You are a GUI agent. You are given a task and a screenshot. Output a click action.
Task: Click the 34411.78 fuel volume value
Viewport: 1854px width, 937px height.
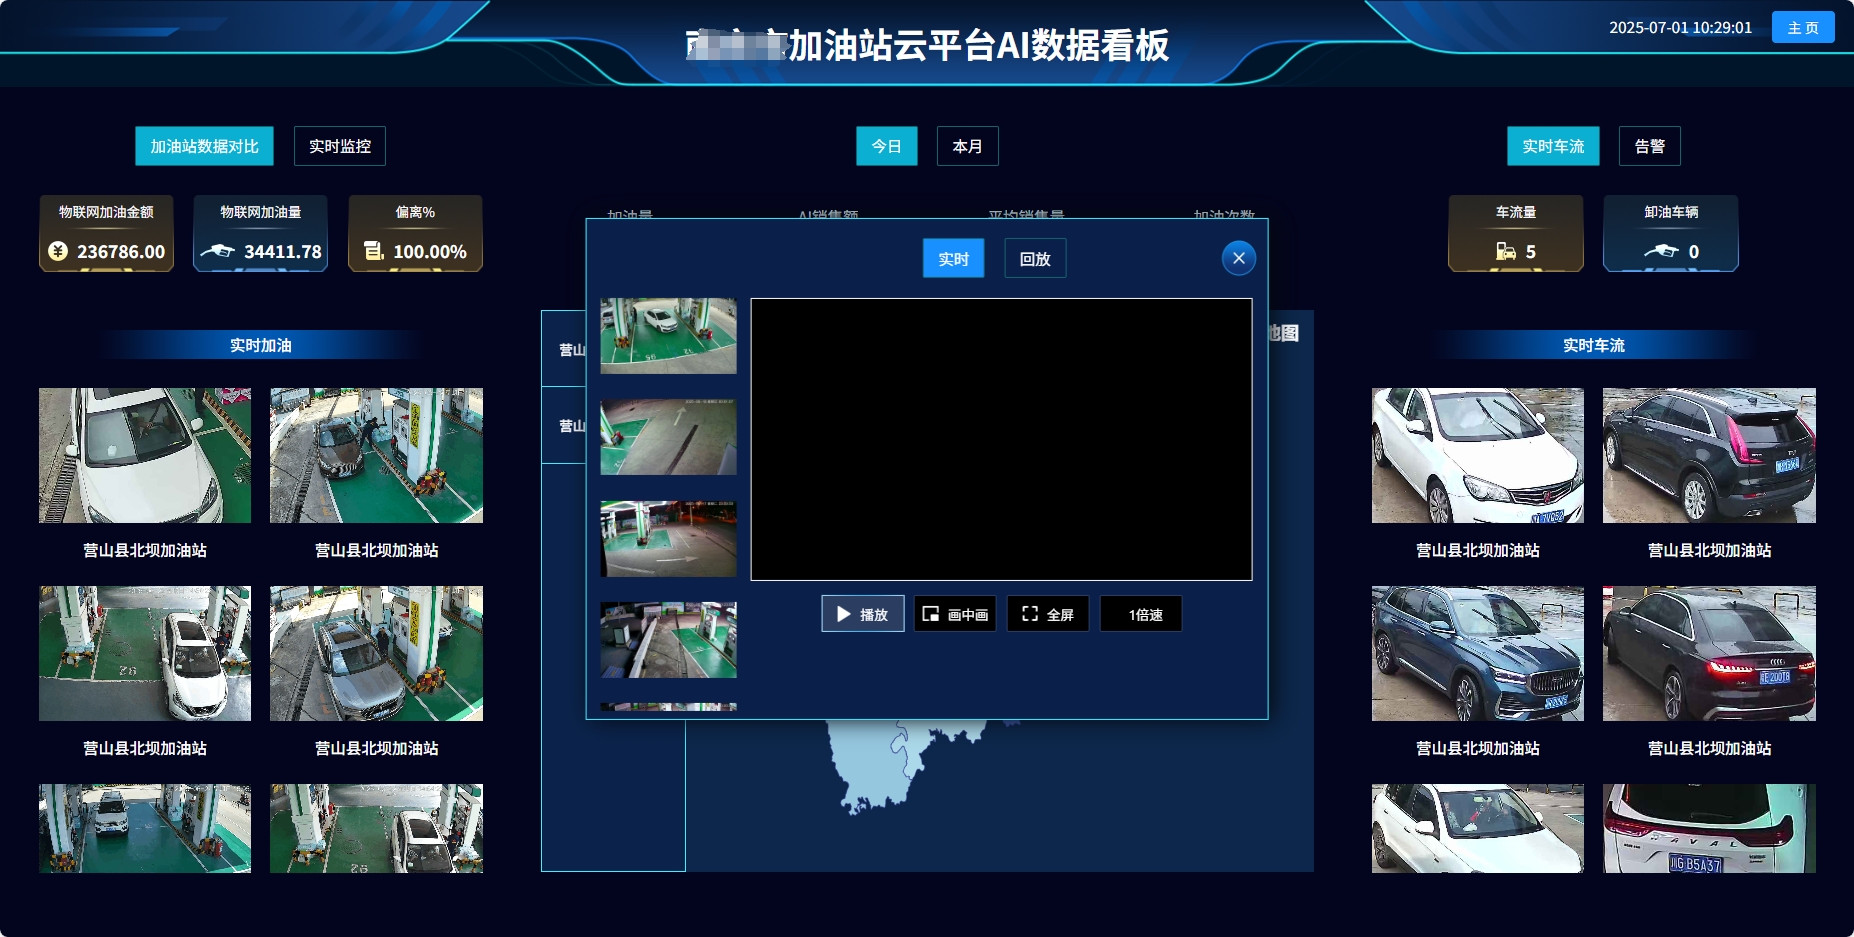click(x=283, y=252)
